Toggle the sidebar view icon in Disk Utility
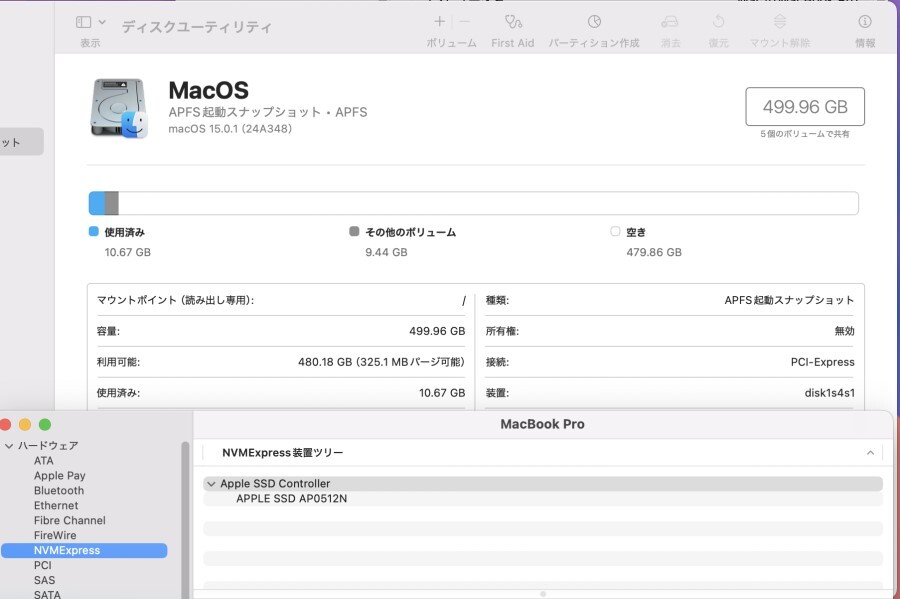The height and width of the screenshot is (599, 900). pyautogui.click(x=83, y=22)
